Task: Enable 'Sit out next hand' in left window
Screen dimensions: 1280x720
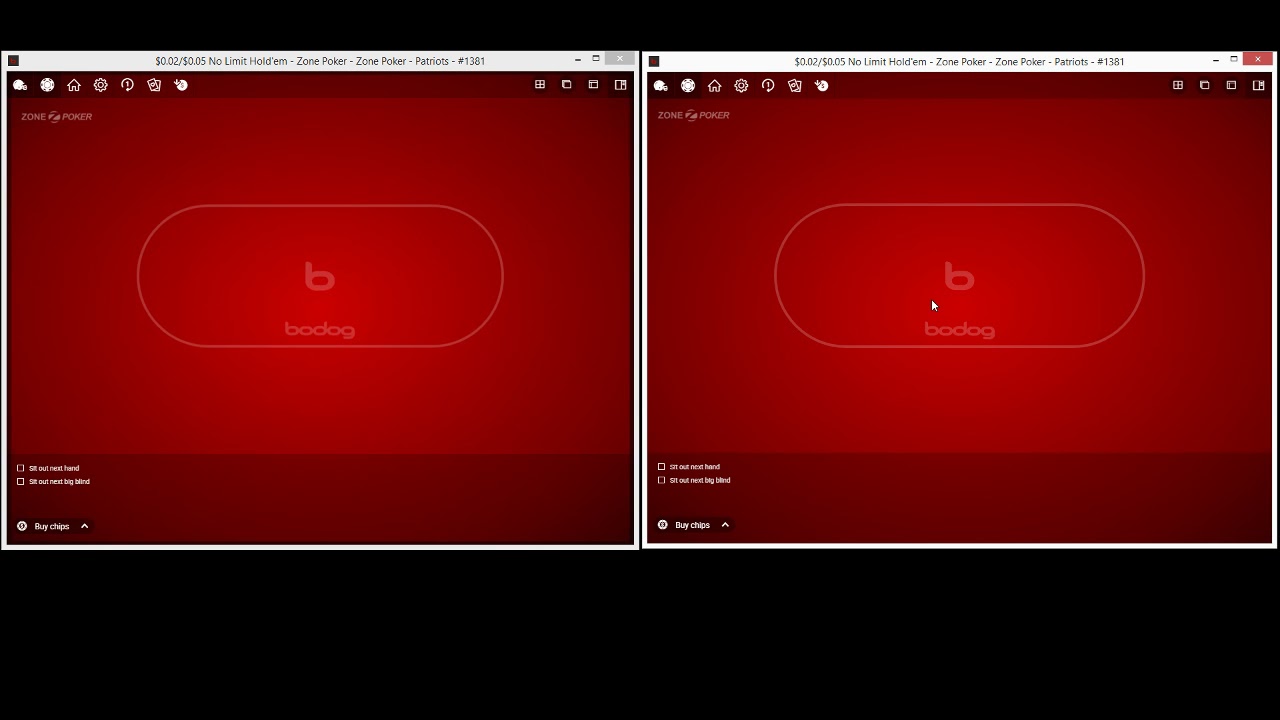Action: [20, 468]
